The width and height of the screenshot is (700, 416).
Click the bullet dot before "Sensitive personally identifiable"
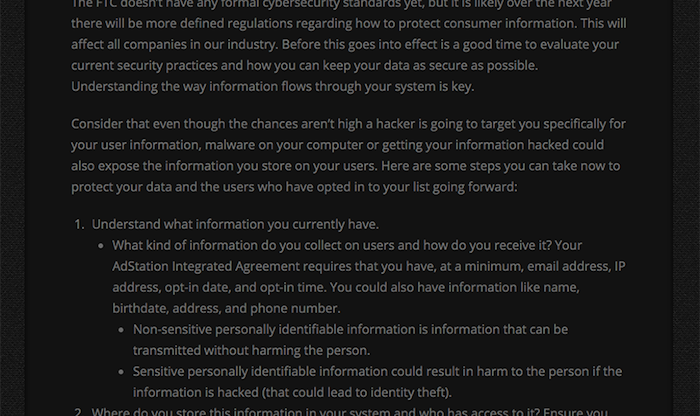tap(121, 372)
